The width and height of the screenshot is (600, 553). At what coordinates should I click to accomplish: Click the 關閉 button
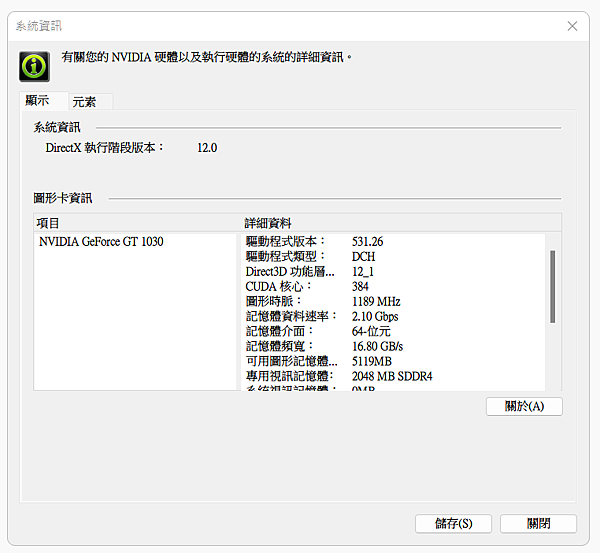pos(538,523)
